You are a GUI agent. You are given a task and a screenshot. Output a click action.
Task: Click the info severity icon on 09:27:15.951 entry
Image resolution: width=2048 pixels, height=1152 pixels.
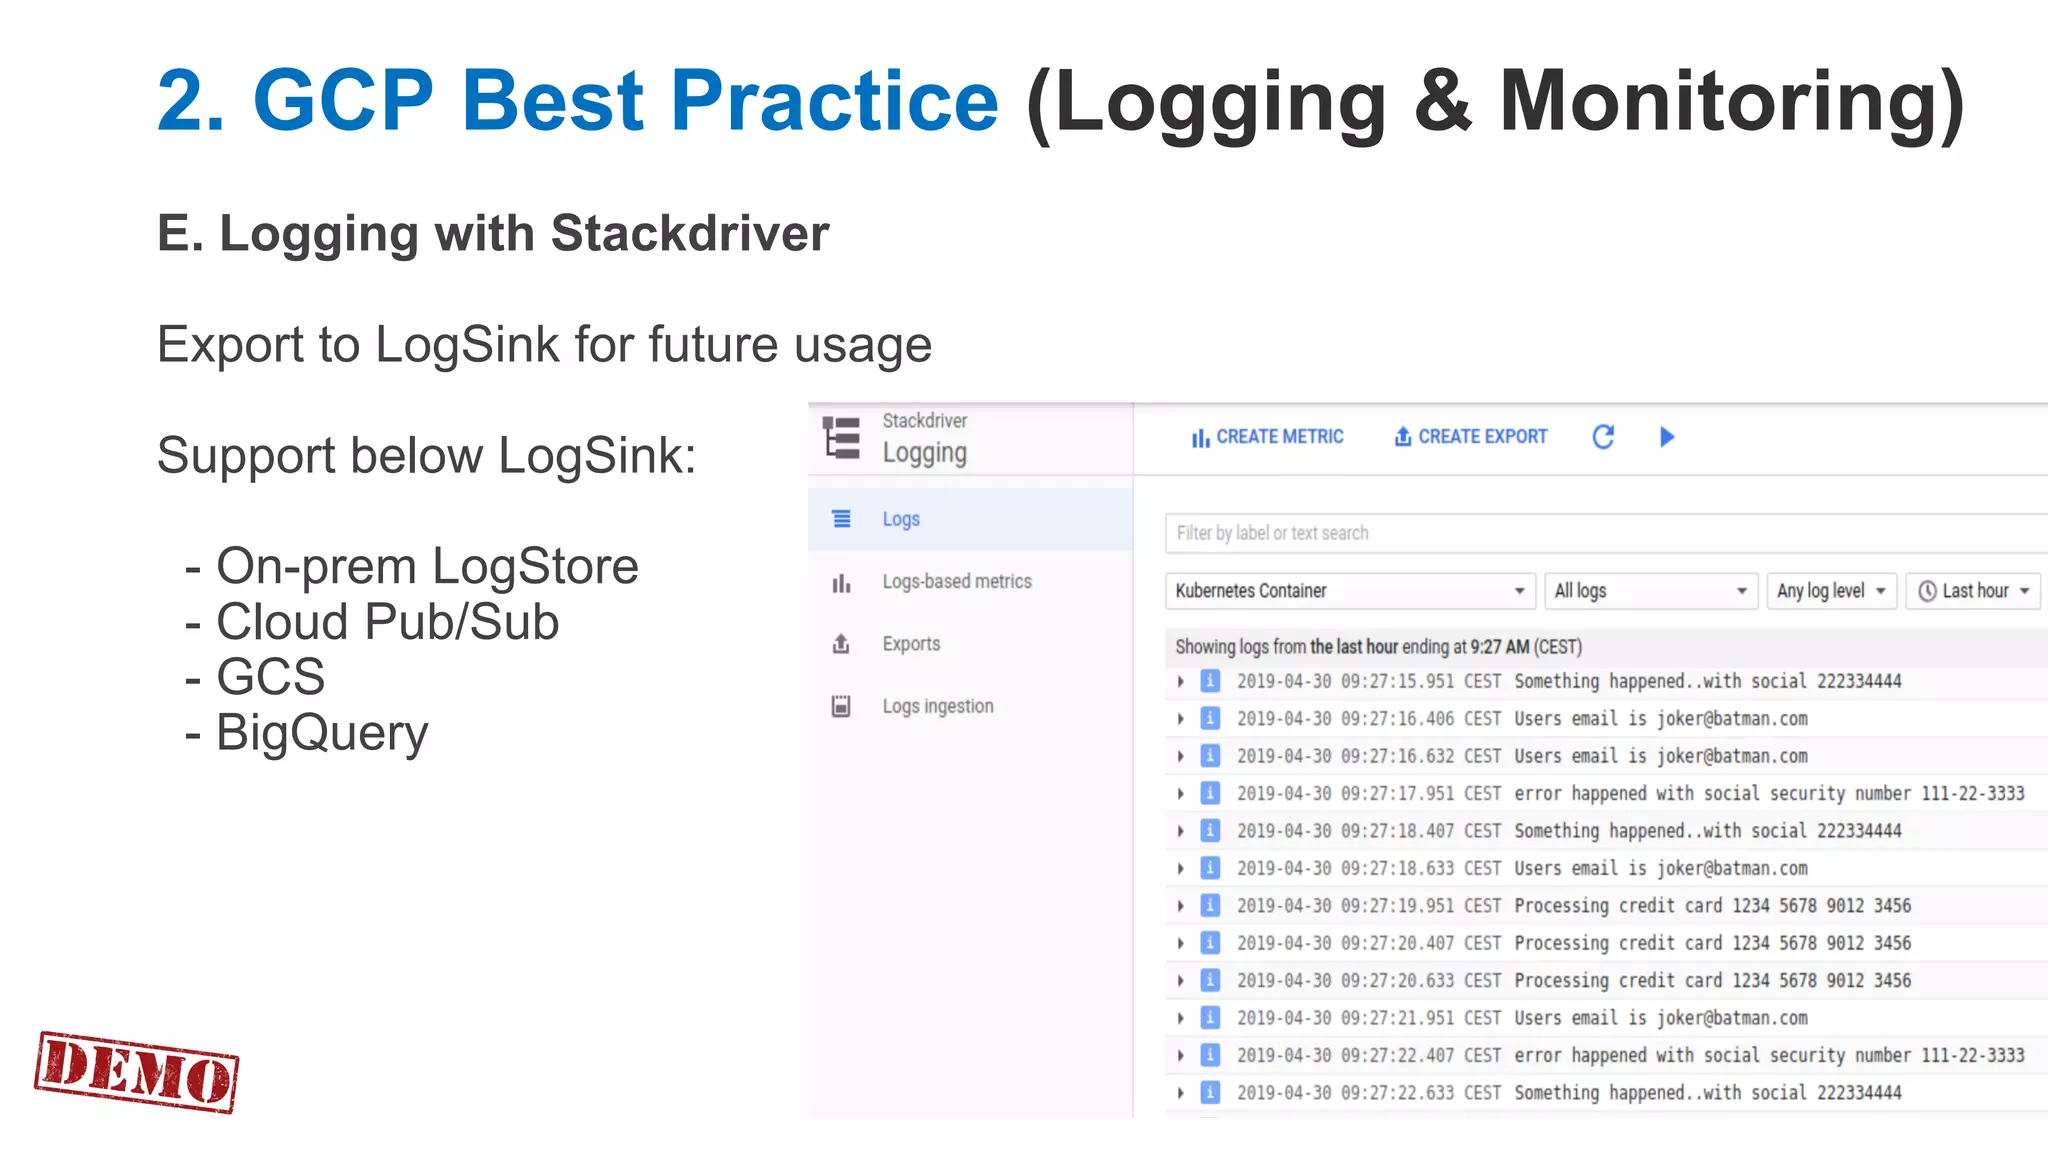(1210, 681)
